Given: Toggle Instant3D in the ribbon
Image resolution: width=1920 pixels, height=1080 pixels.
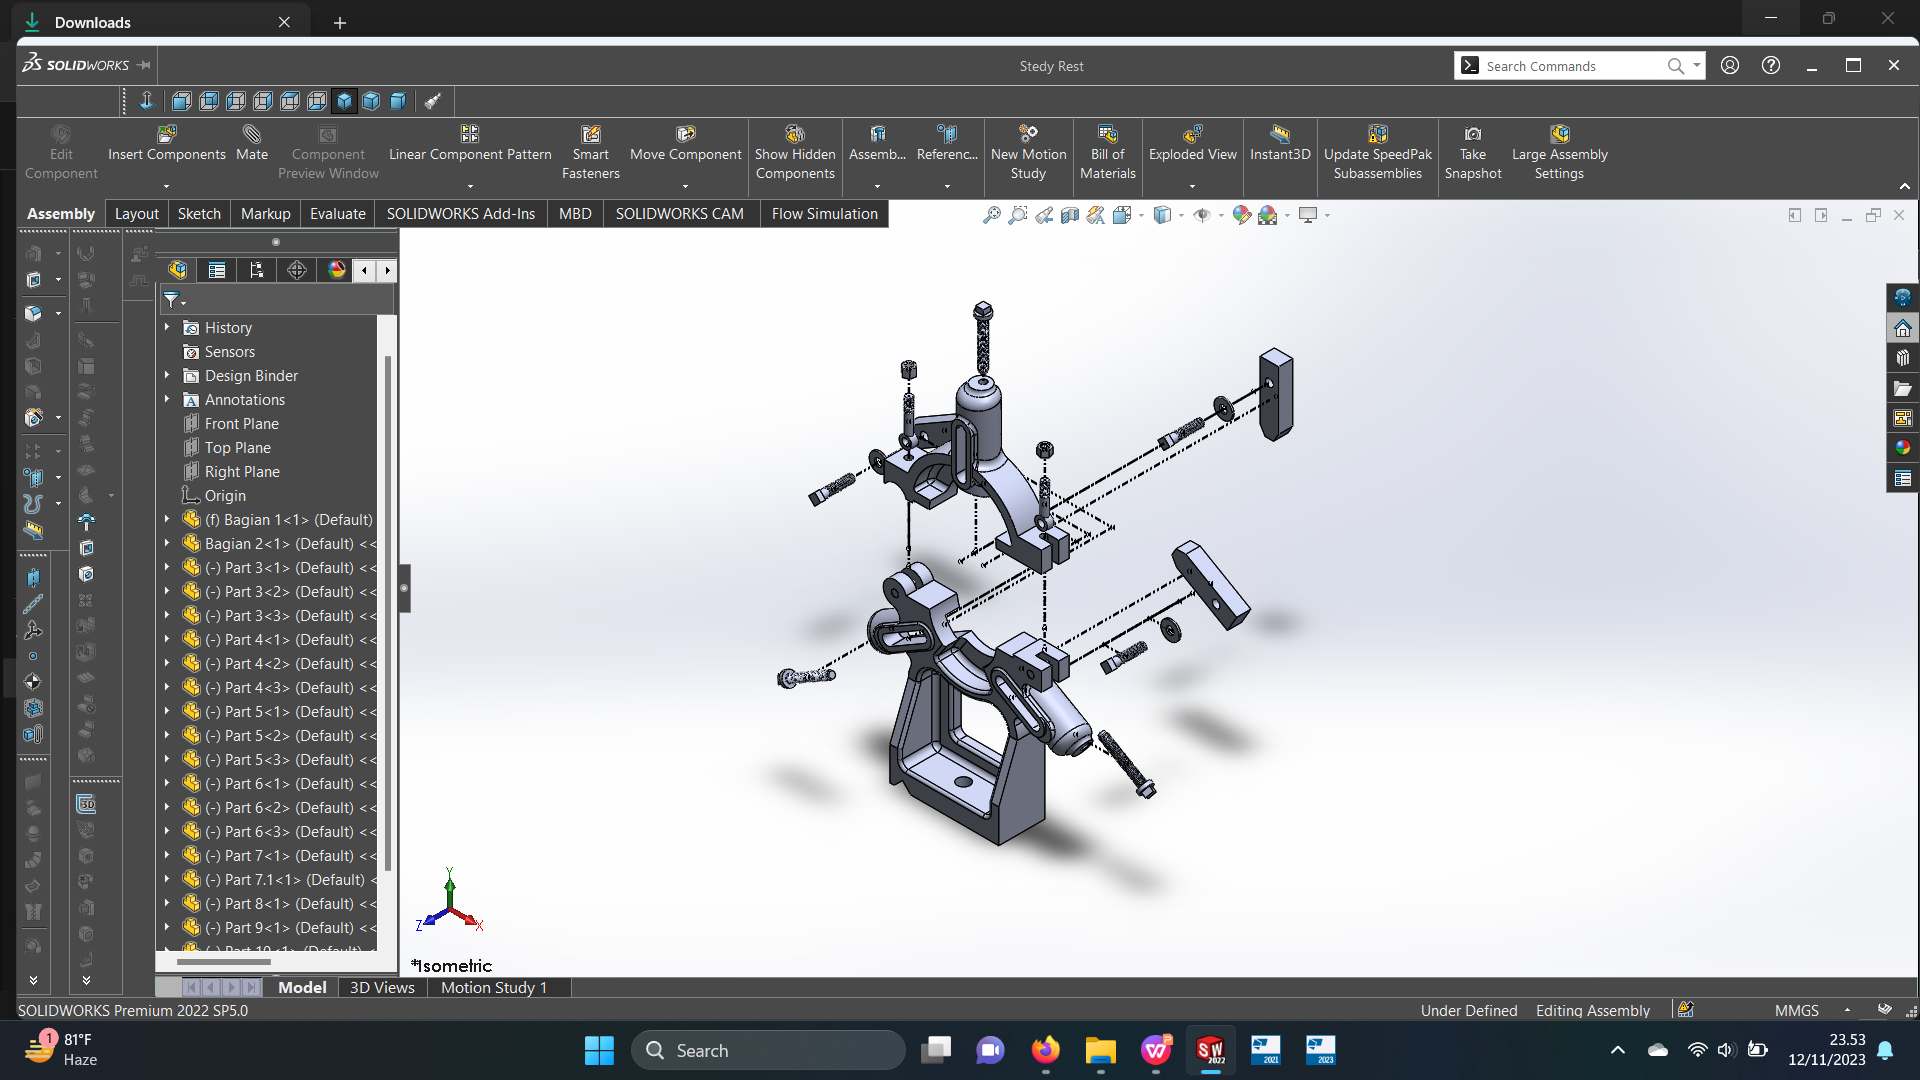Looking at the screenshot, I should (x=1280, y=143).
